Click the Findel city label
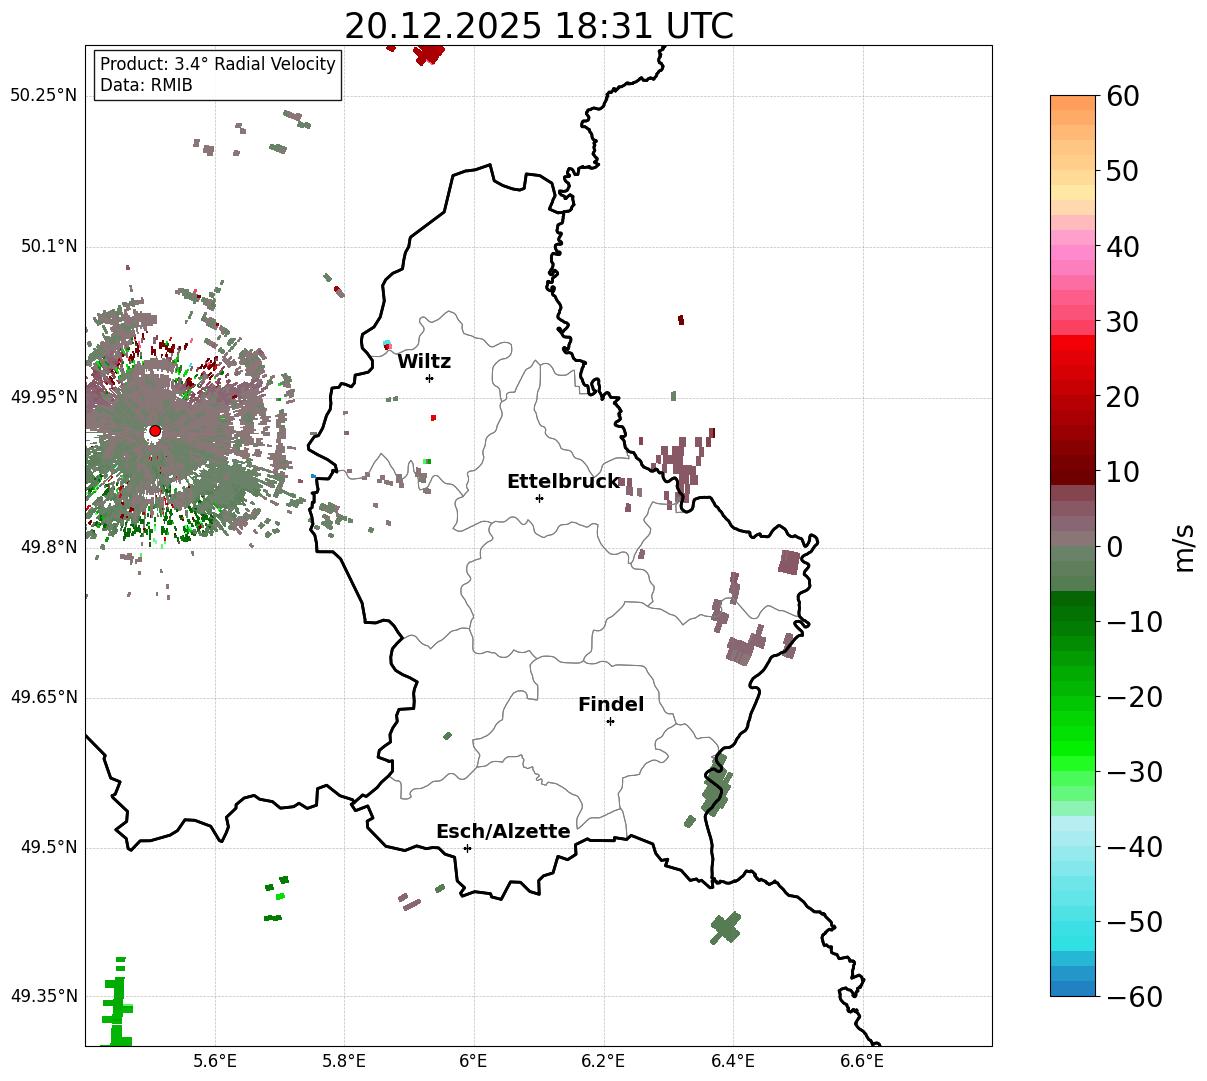The width and height of the screenshot is (1207, 1081). pos(611,705)
